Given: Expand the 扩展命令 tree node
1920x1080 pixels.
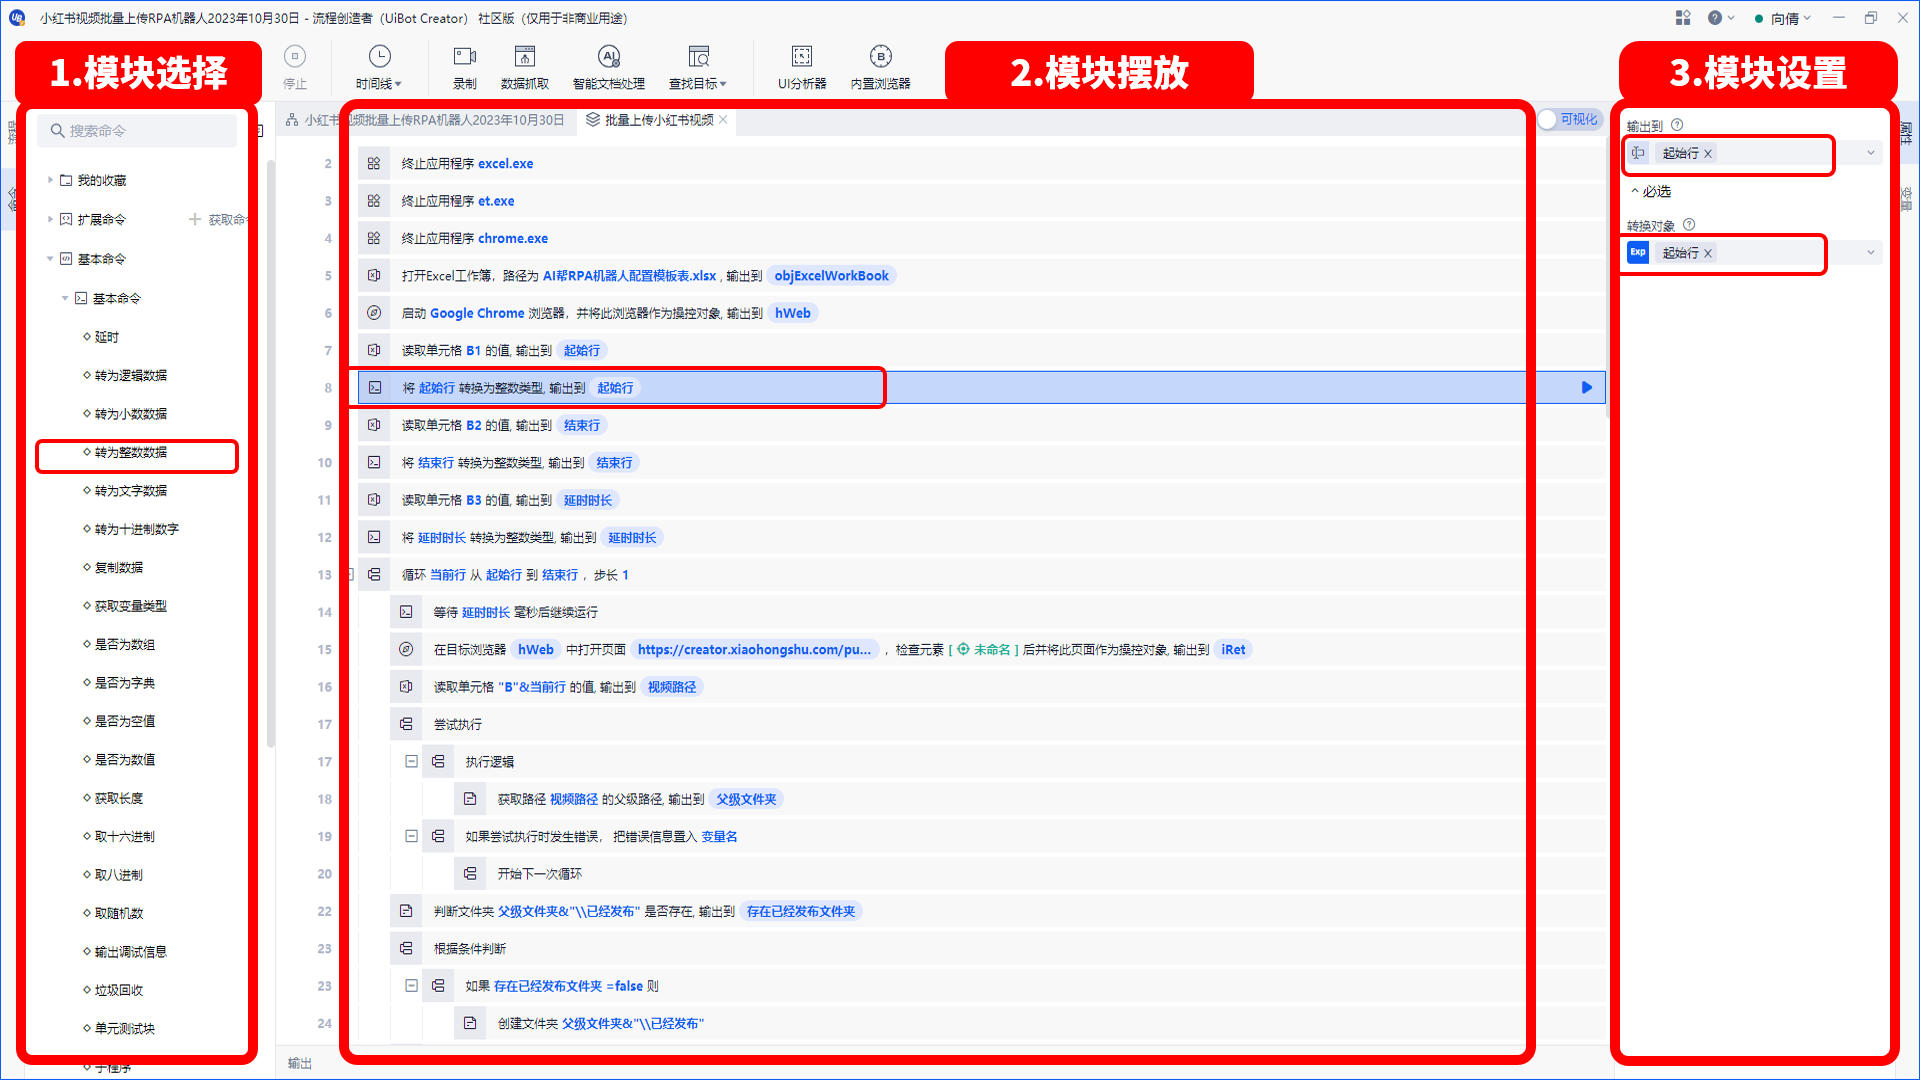Looking at the screenshot, I should click(x=50, y=219).
